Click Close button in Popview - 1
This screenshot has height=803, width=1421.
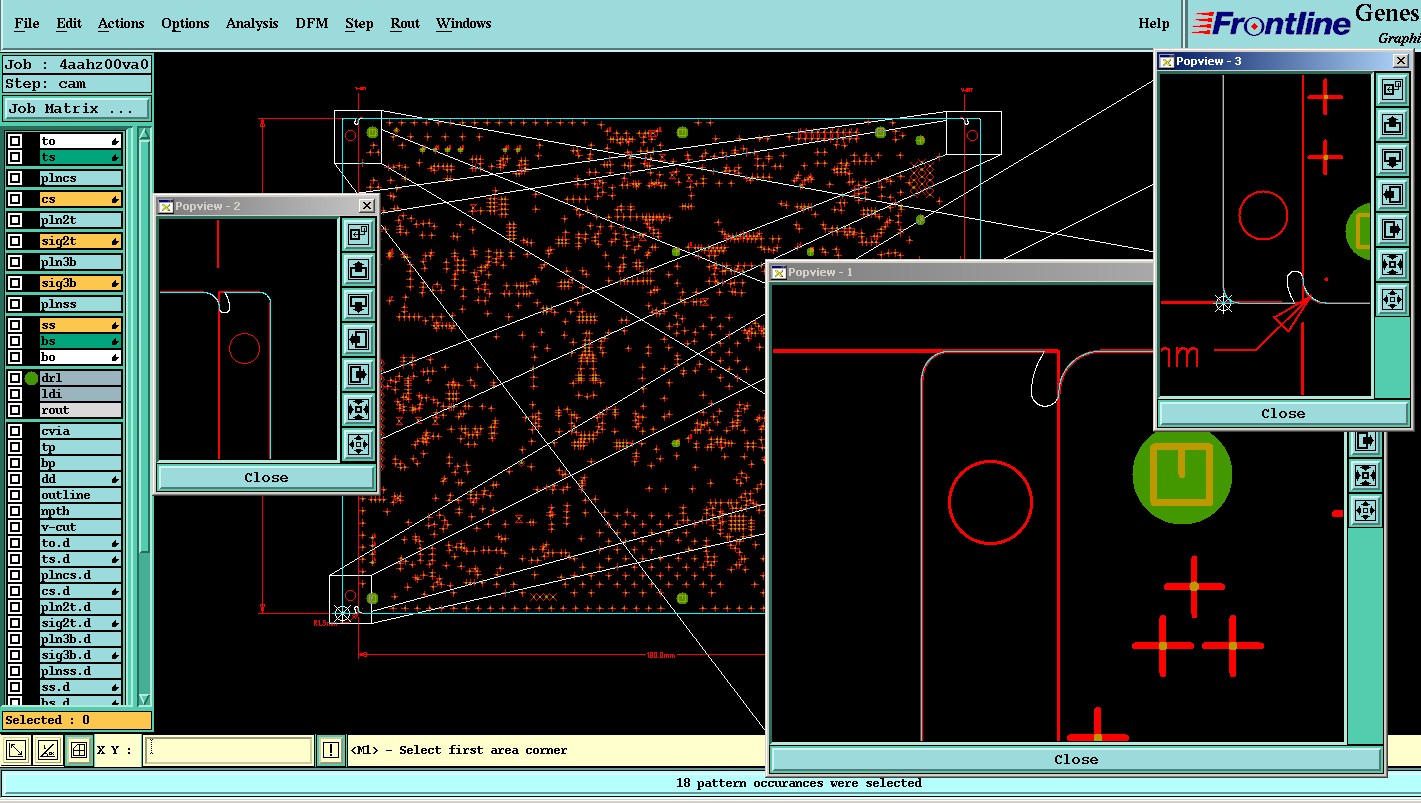click(x=1076, y=759)
